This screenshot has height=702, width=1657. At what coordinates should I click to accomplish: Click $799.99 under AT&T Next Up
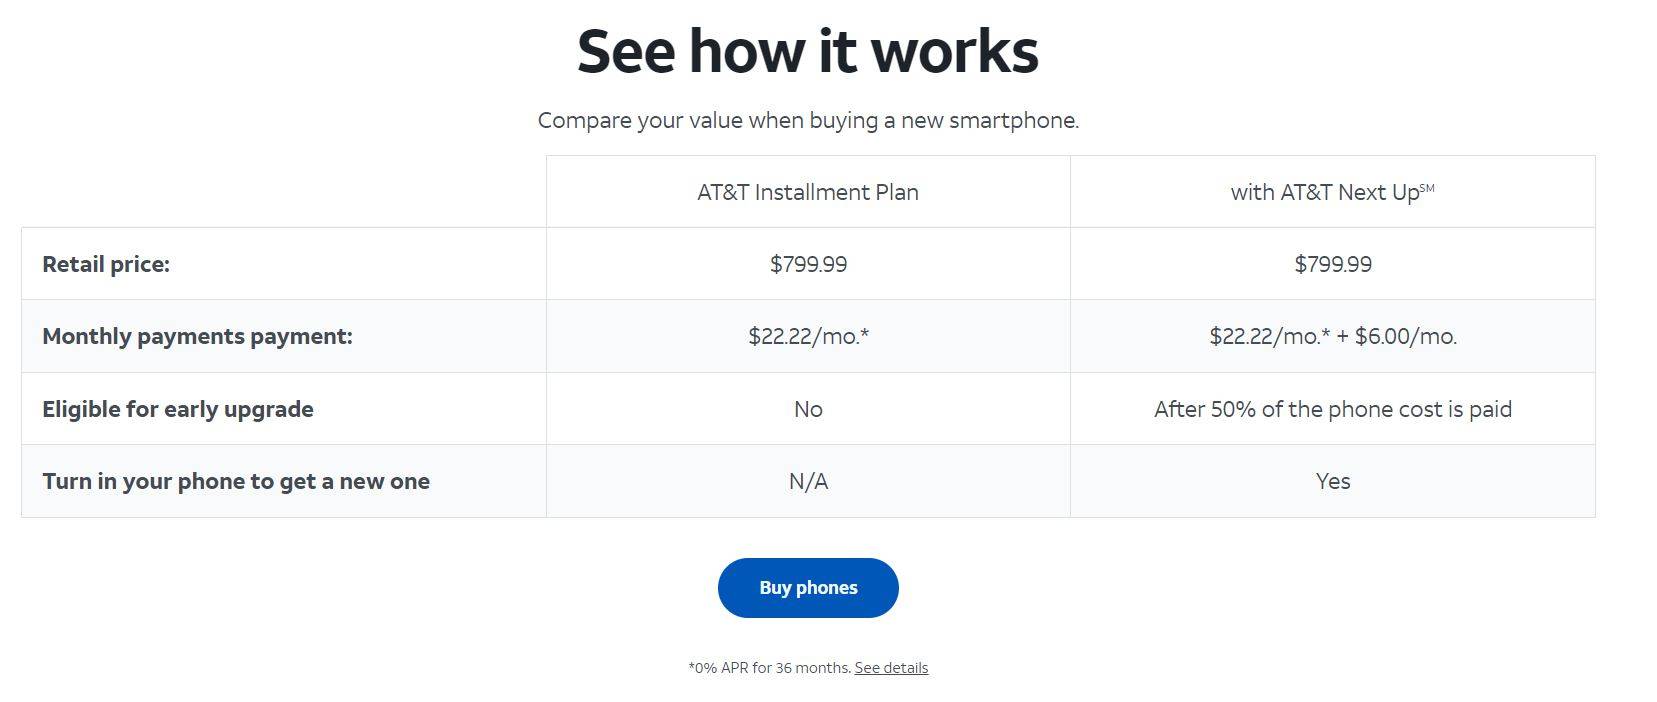point(1333,264)
